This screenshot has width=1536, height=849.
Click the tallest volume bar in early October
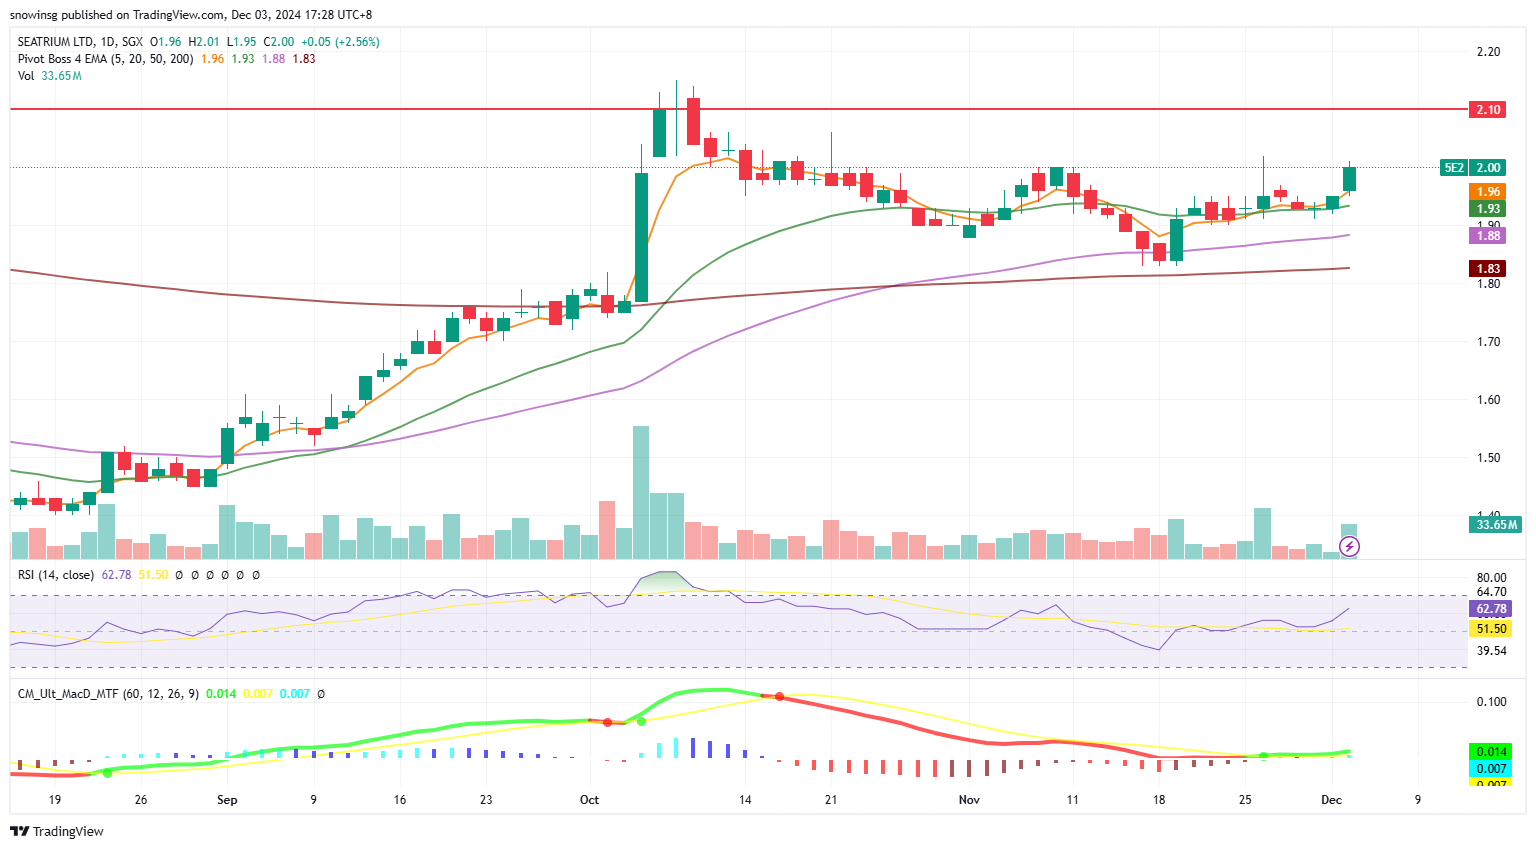pos(641,492)
